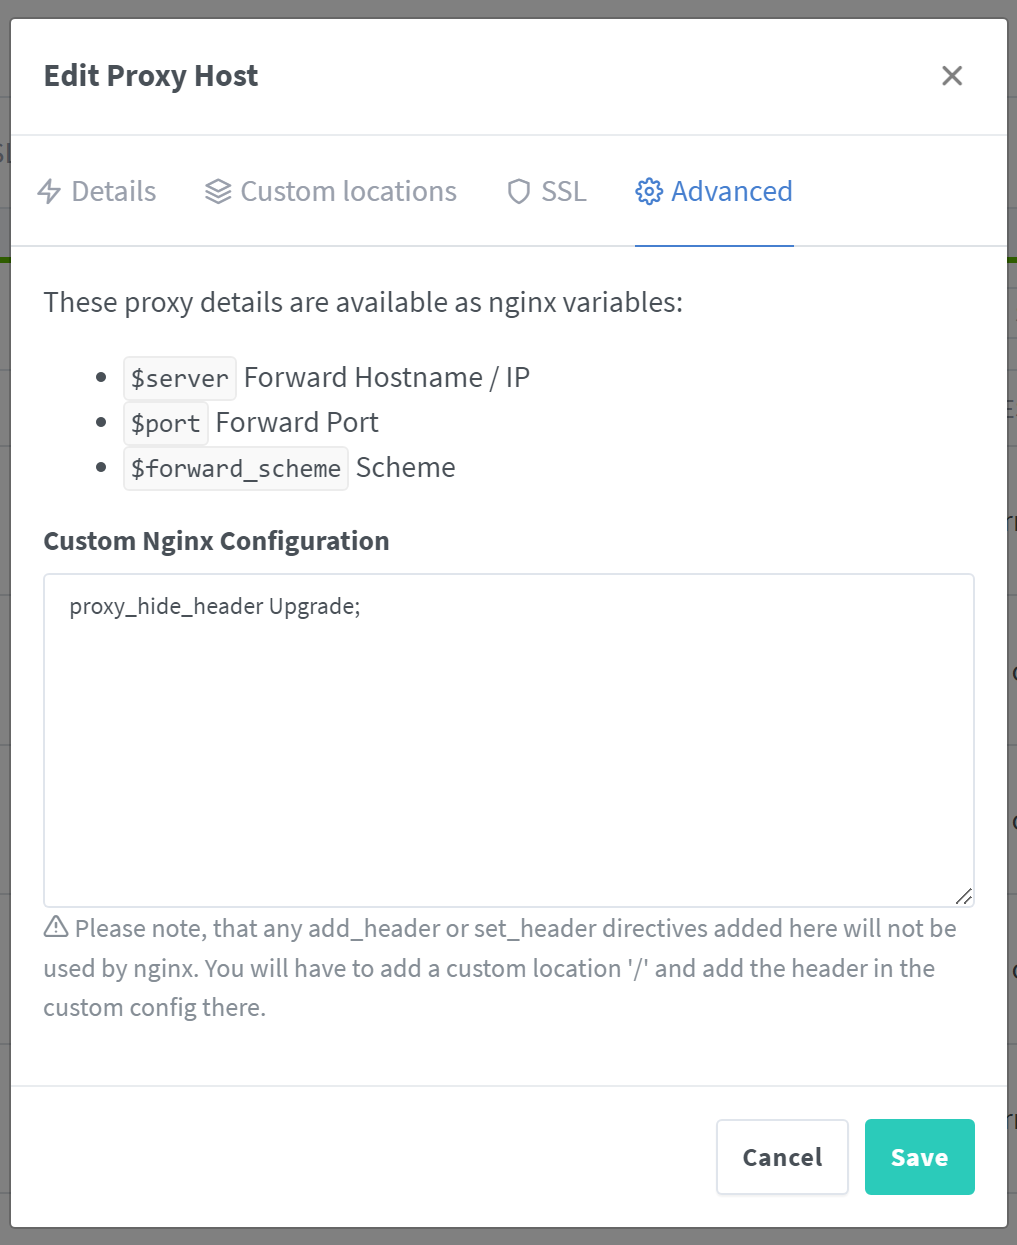Click the X icon to dismiss the dialog
The height and width of the screenshot is (1245, 1017).
(951, 75)
